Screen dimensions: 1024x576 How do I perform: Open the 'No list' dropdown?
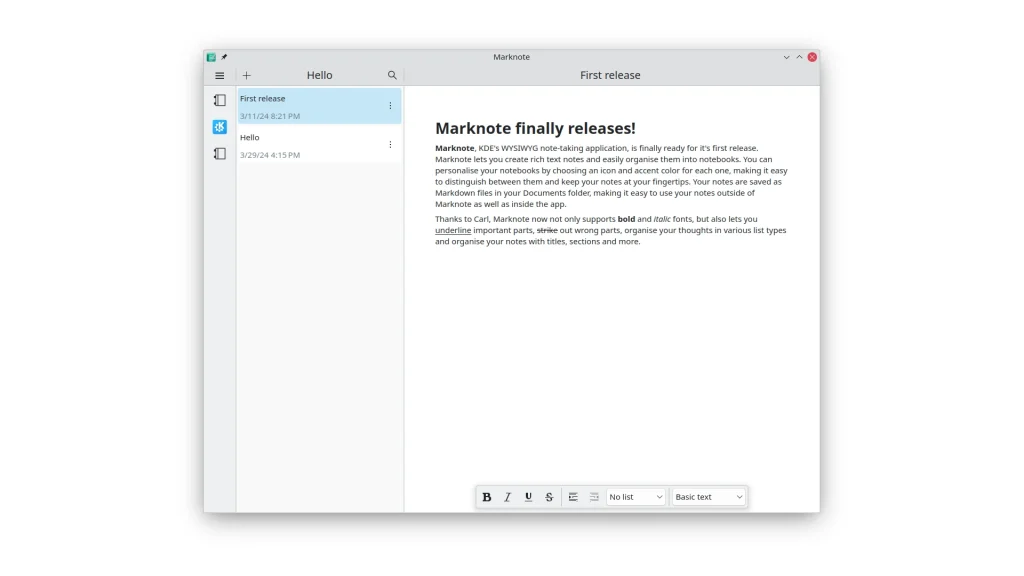point(636,497)
